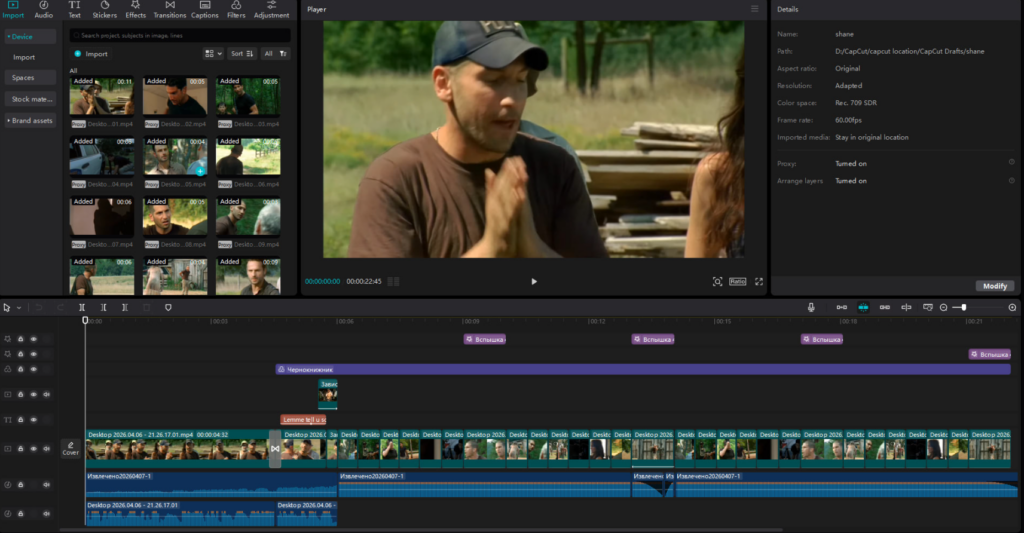
Task: Toggle clip linkage icon
Action: pyautogui.click(x=885, y=308)
